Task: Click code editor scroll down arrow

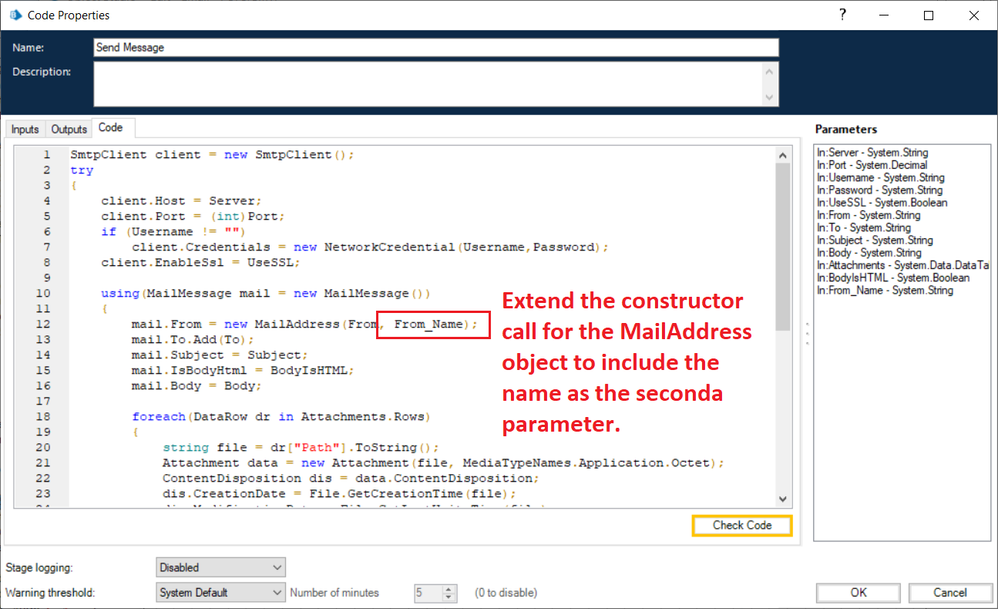Action: click(783, 499)
